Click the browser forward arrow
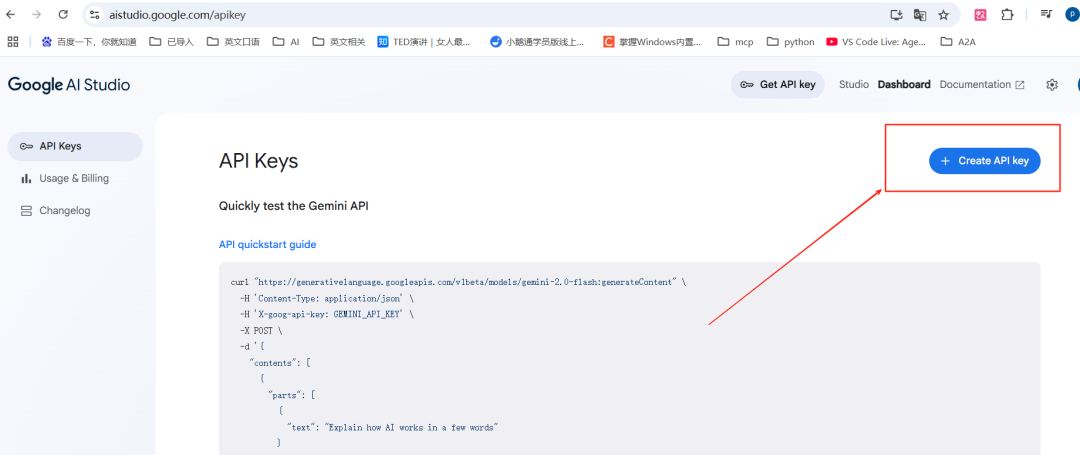 37,14
